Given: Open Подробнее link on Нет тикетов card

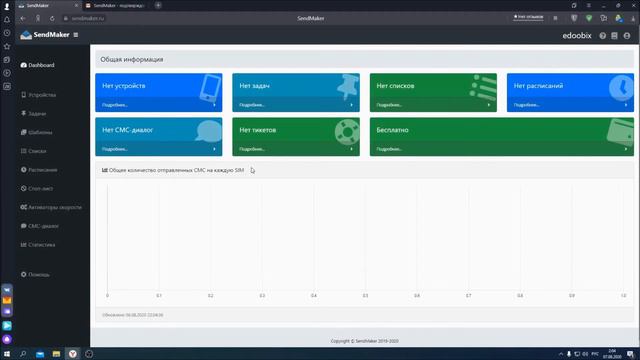Looking at the screenshot, I should [x=252, y=149].
